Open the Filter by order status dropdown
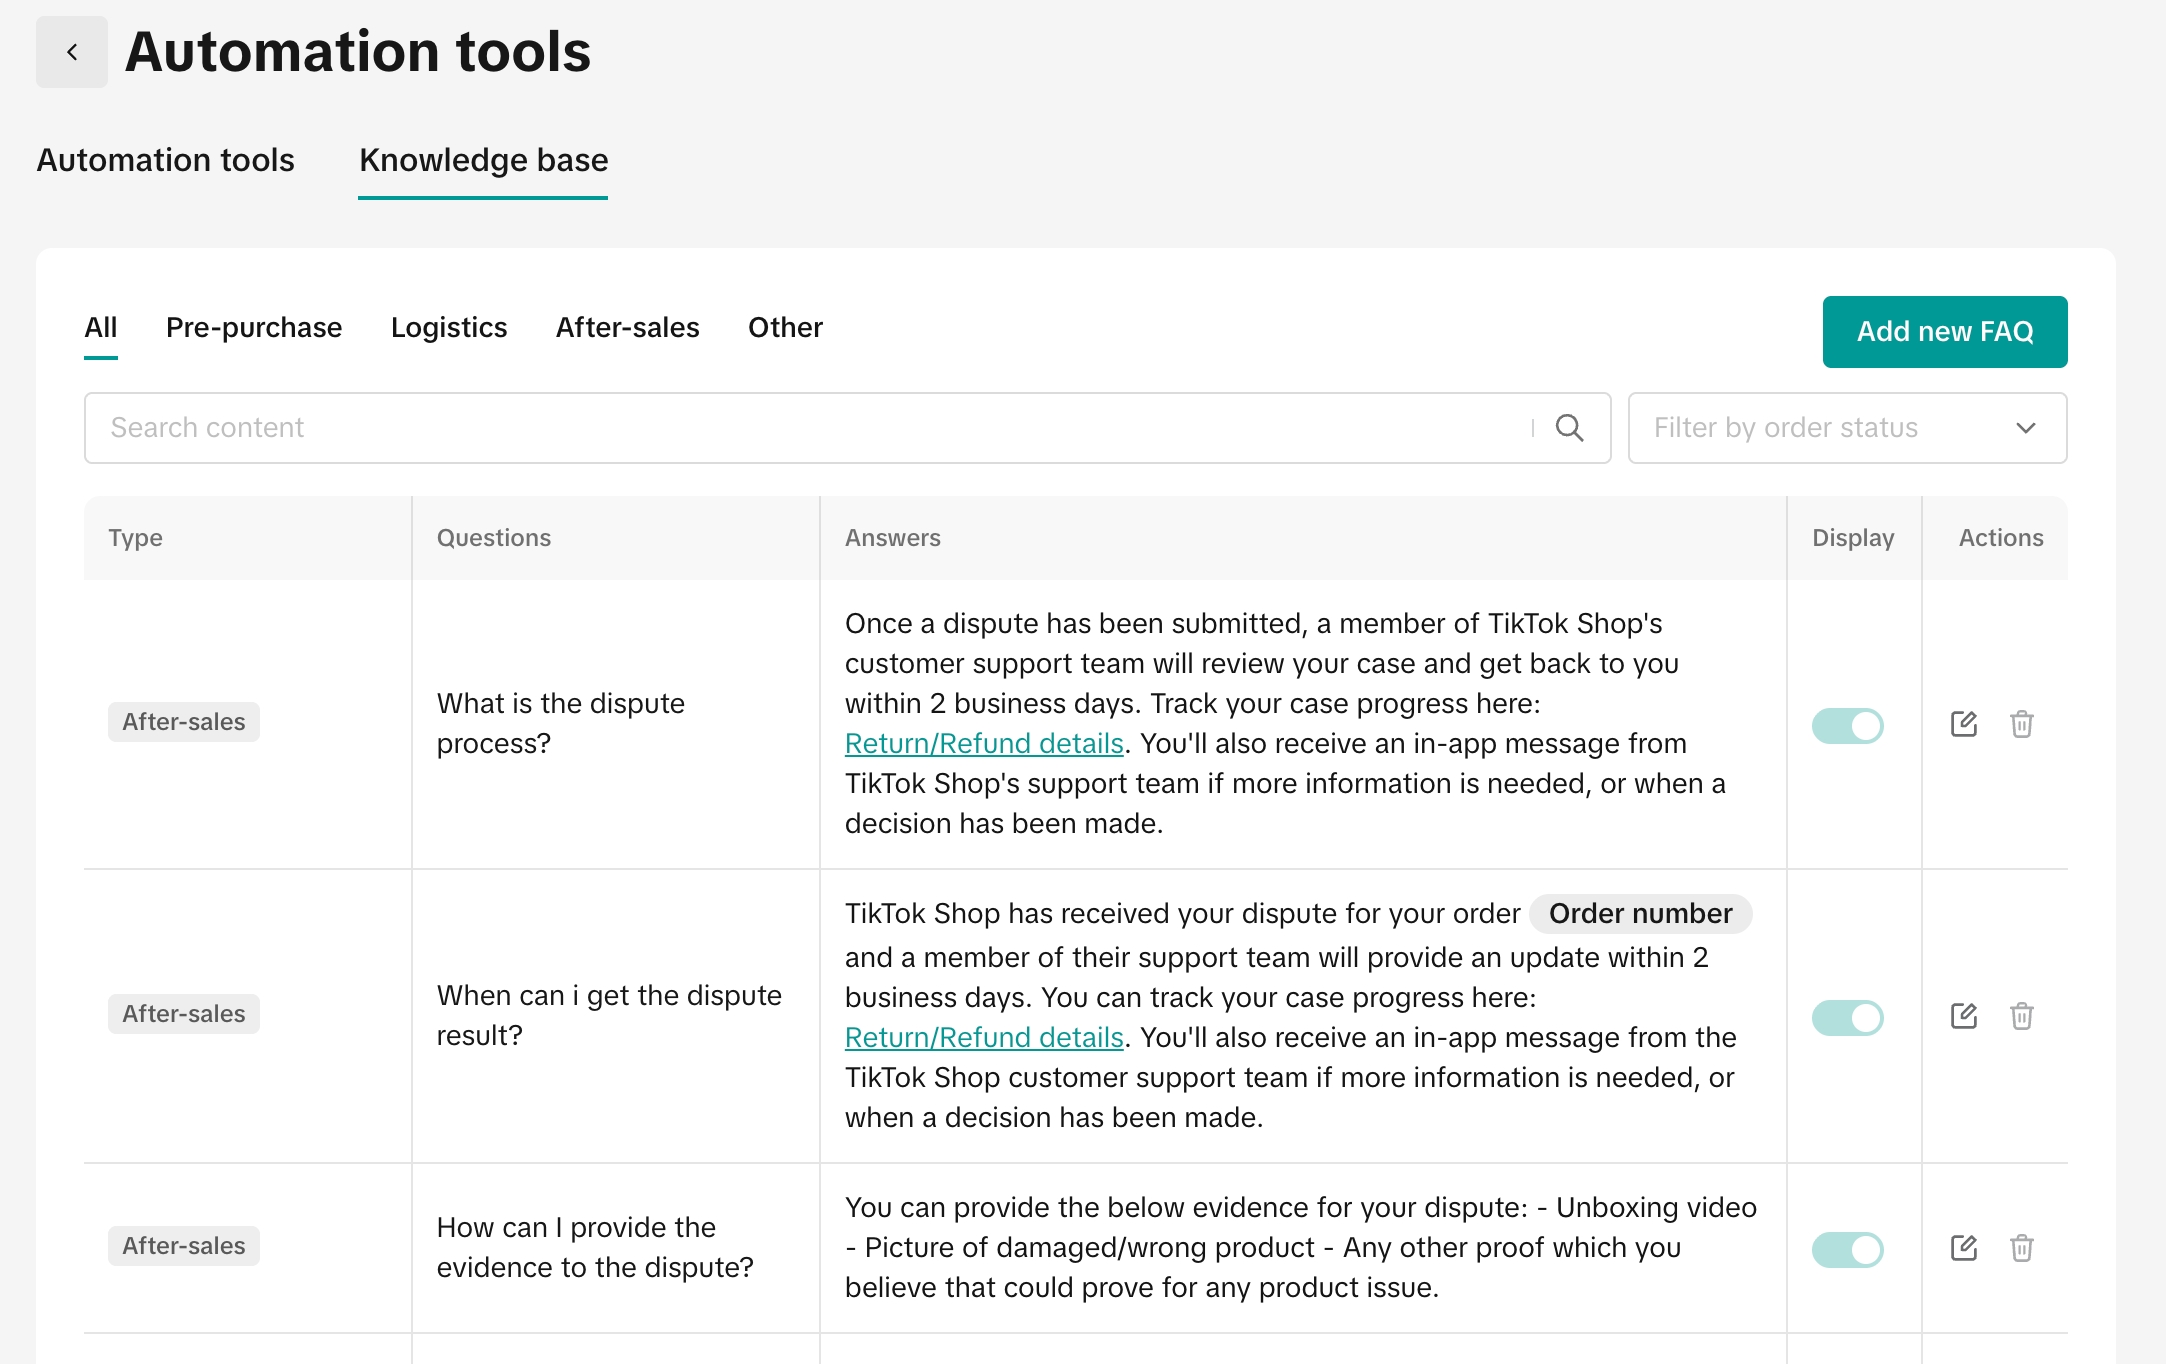 (1846, 428)
